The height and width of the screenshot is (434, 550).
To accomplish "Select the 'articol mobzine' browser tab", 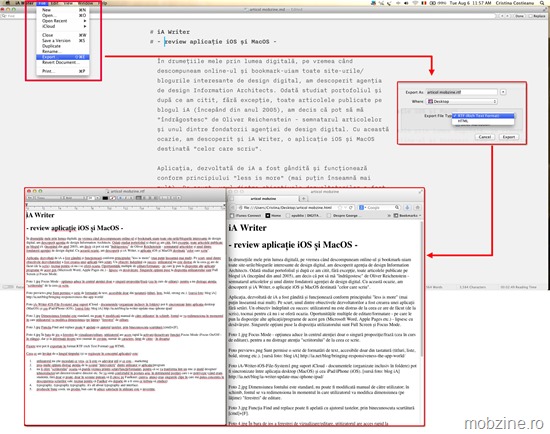I will (x=263, y=199).
